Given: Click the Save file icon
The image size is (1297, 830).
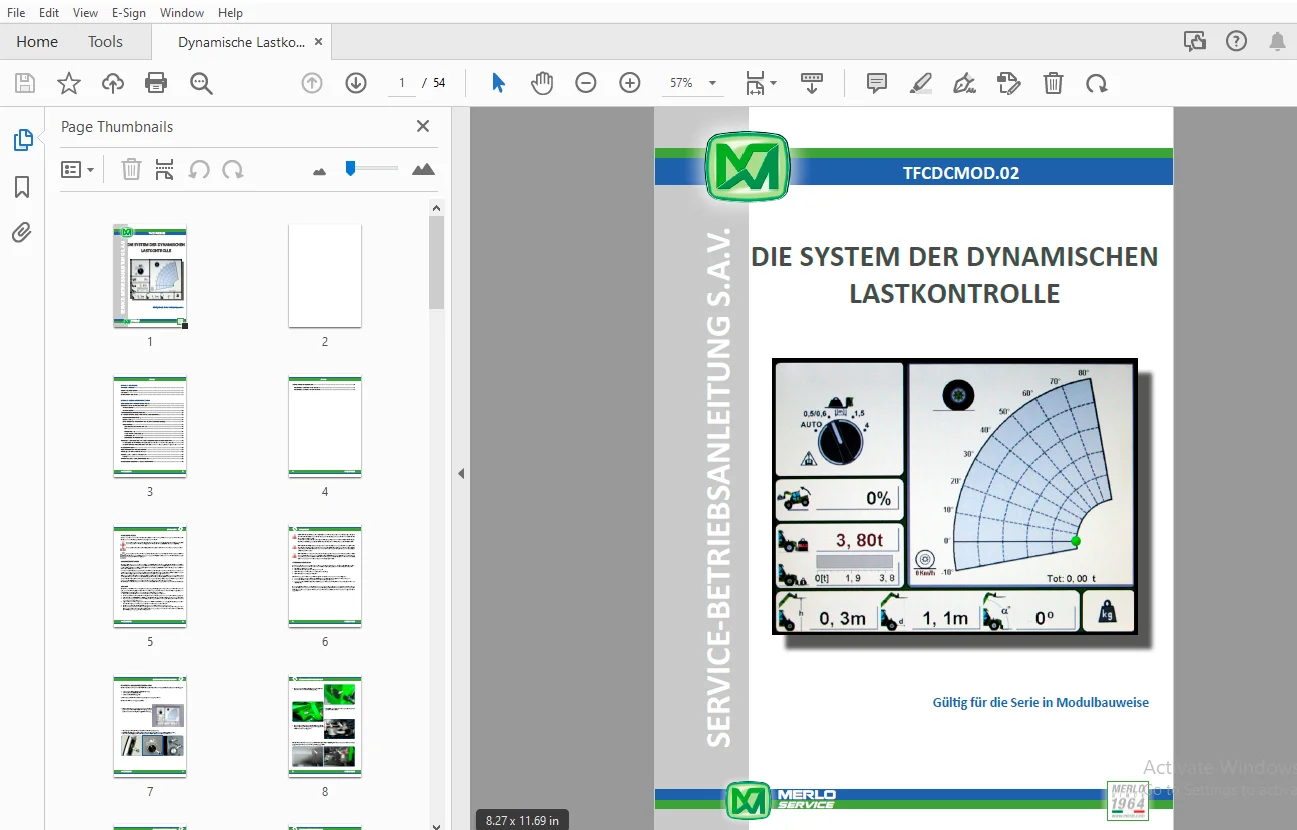Looking at the screenshot, I should coord(25,83).
